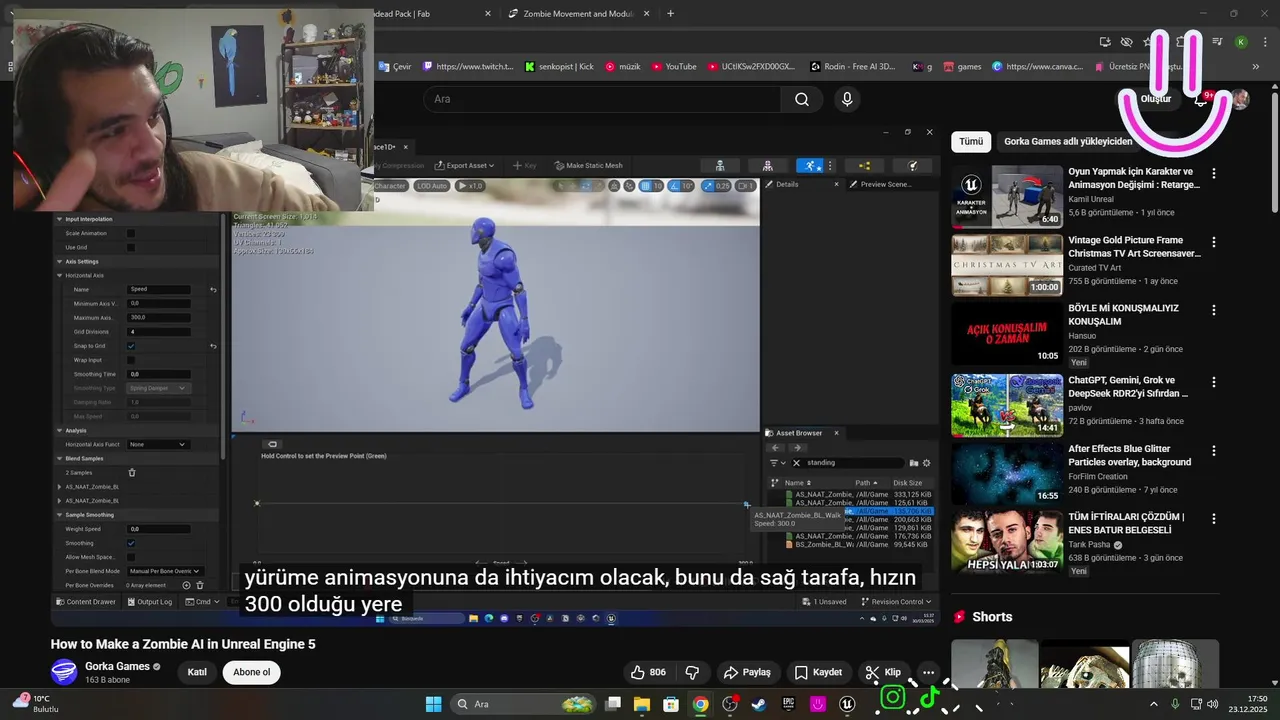Open options for the Vintage Gold Picture Frame video
Image resolution: width=1280 pixels, height=720 pixels.
click(1214, 242)
